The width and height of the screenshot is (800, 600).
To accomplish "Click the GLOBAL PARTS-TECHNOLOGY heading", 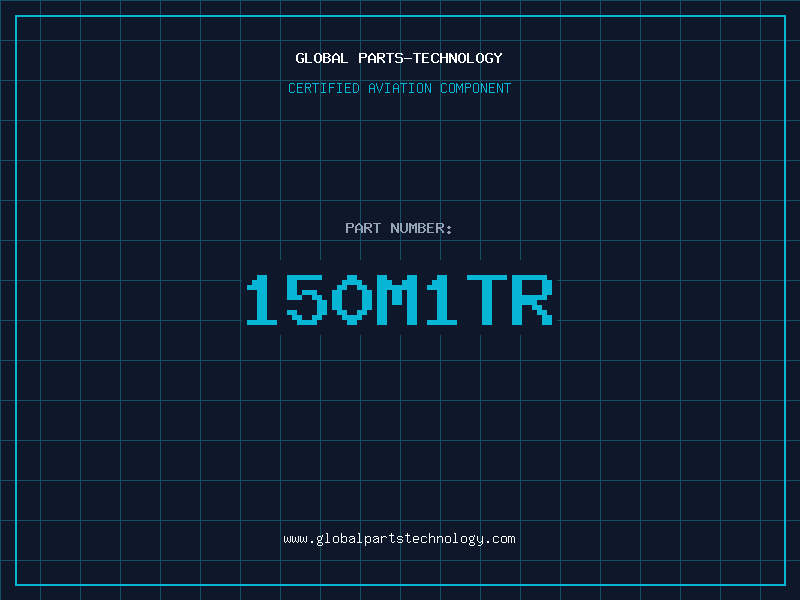I will tap(399, 58).
